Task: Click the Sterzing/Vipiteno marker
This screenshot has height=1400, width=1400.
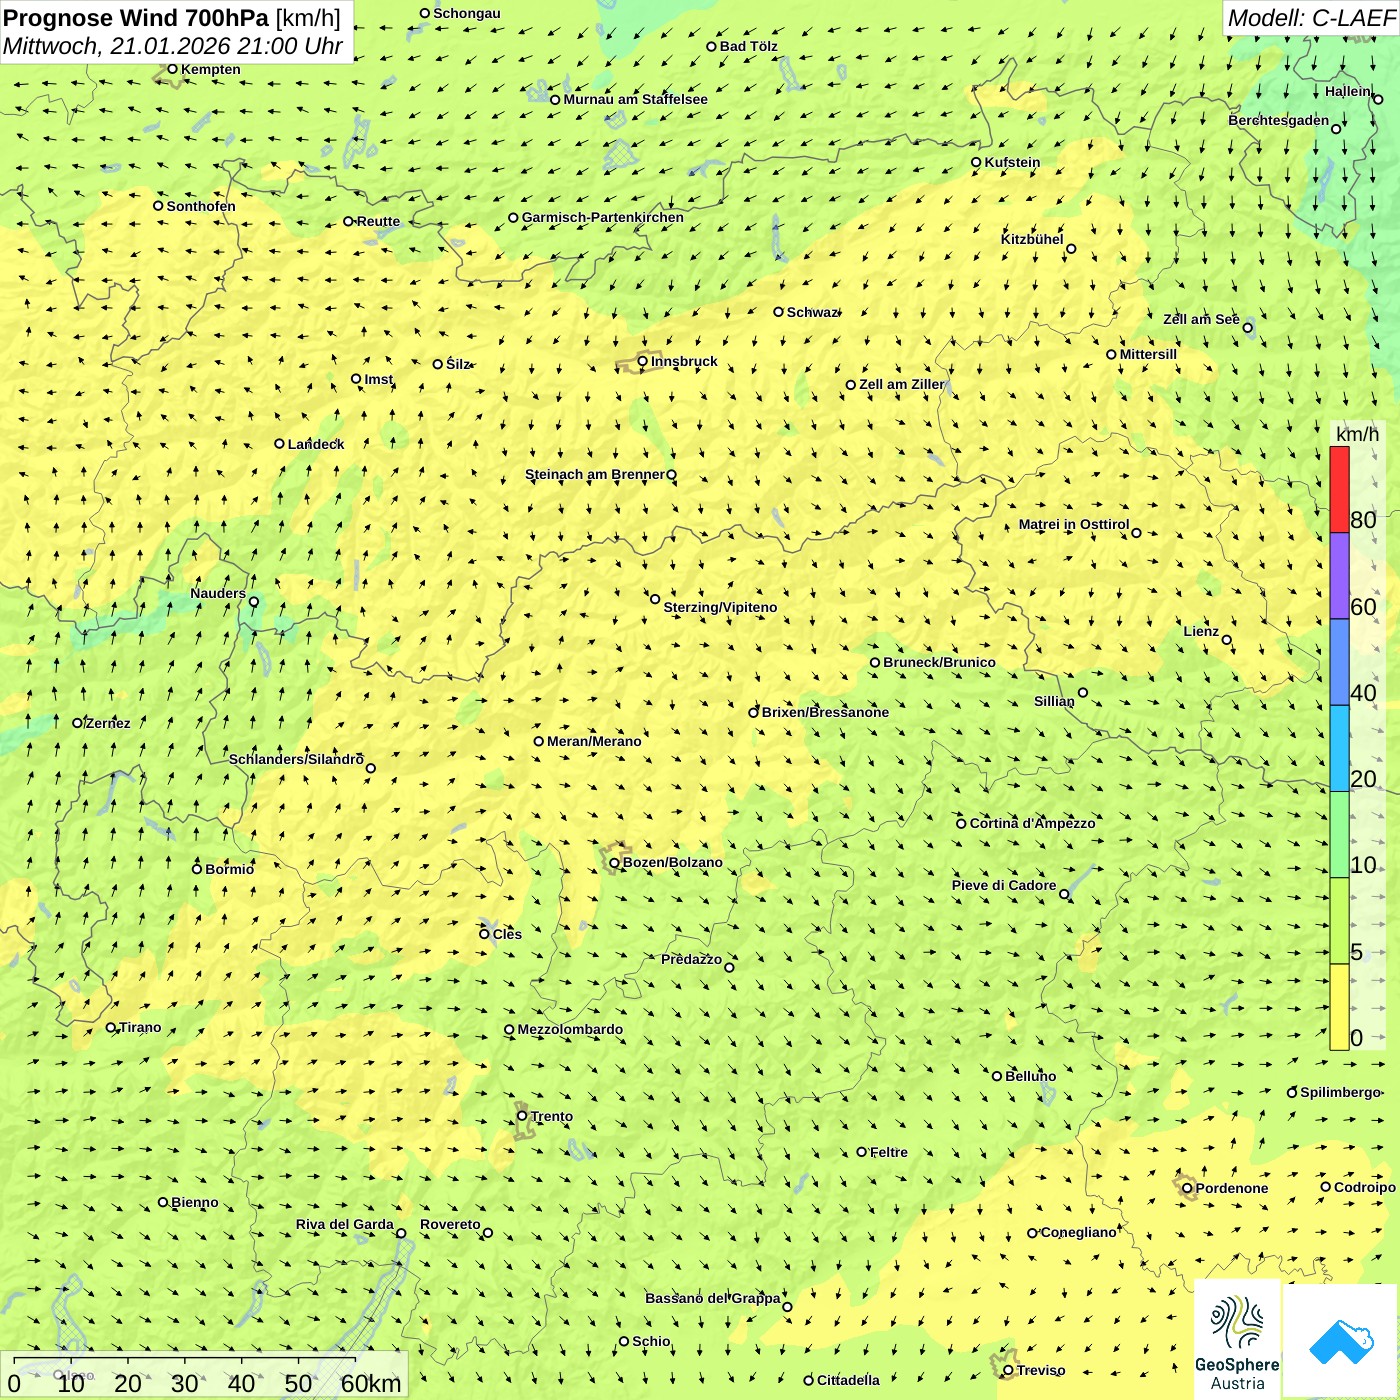Action: pyautogui.click(x=655, y=599)
